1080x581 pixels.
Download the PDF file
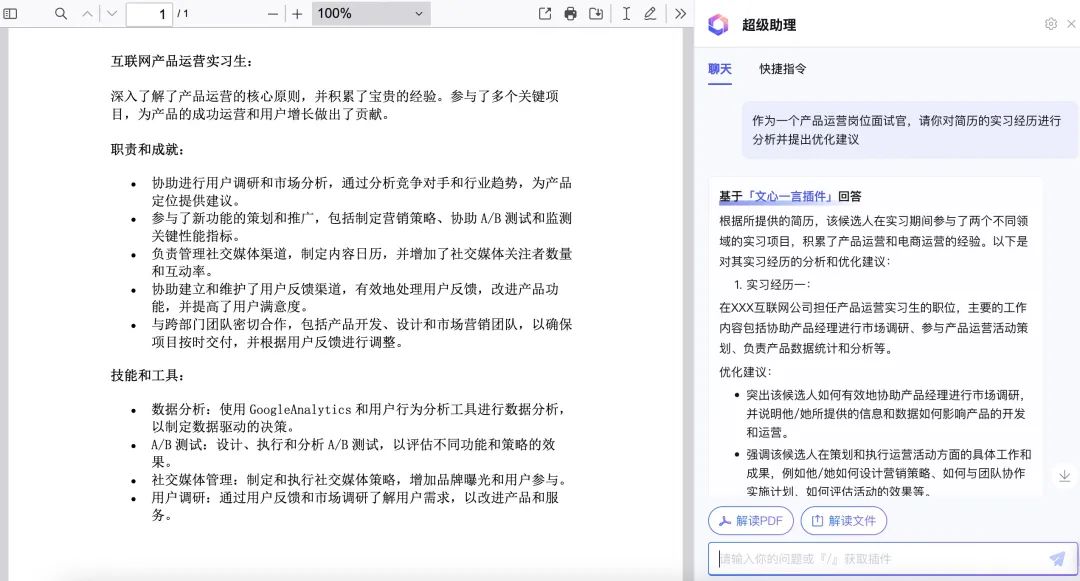click(596, 14)
